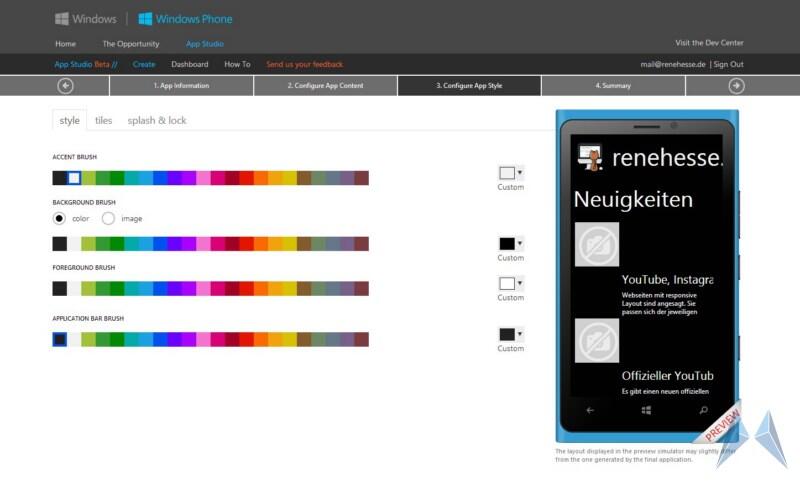Select the color radio button for background
Image resolution: width=800 pixels, height=481 pixels.
coord(59,218)
